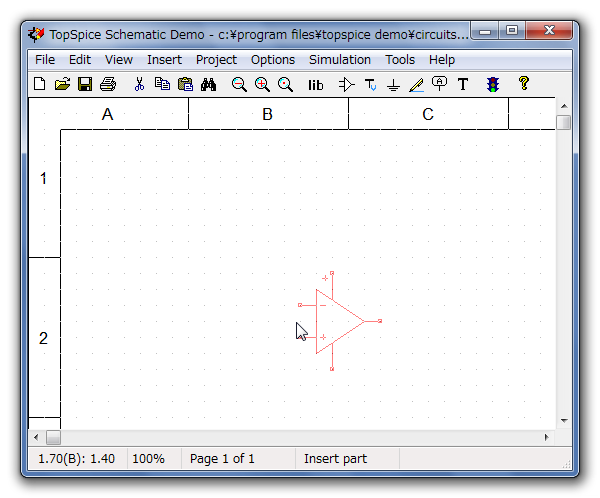Click row label '2'
Viewport: 600px width, 498px height.
click(x=43, y=338)
